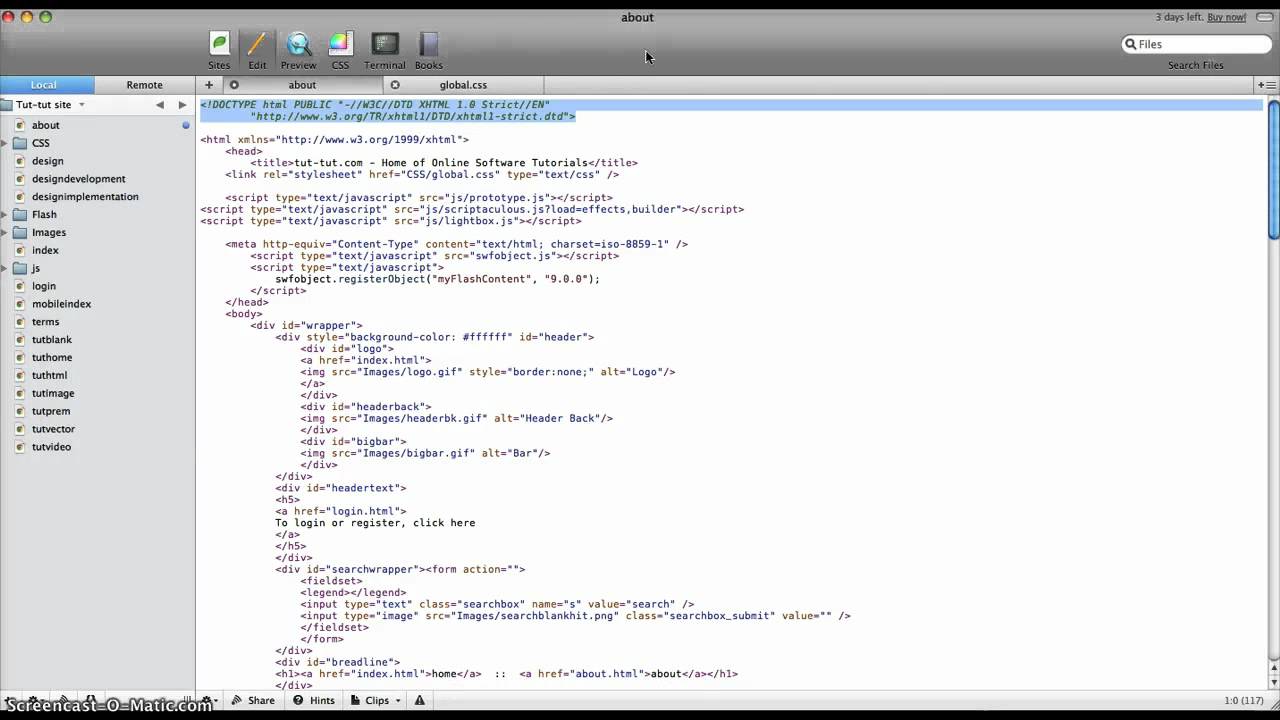1280x720 pixels.
Task: Click the line reading "To login or register, click here"
Action: coord(375,523)
